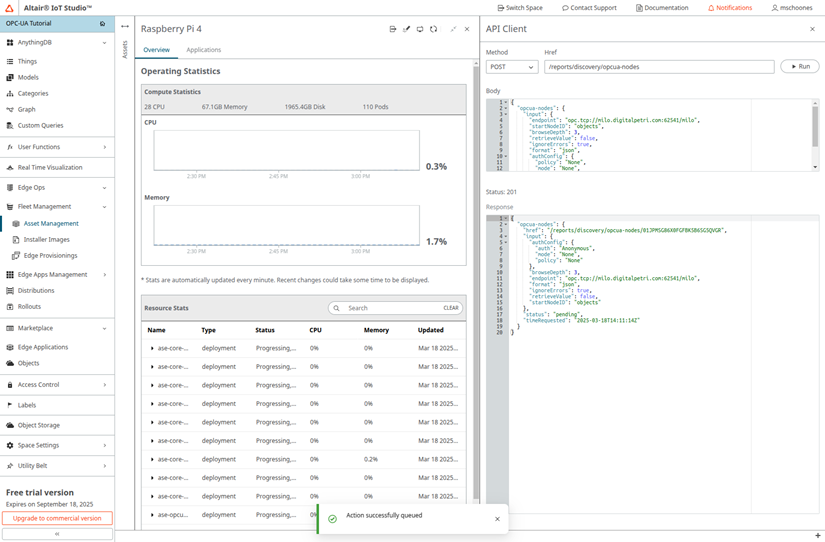825x542 pixels.
Task: Open Objects under Marketplace
Action: (x=28, y=364)
